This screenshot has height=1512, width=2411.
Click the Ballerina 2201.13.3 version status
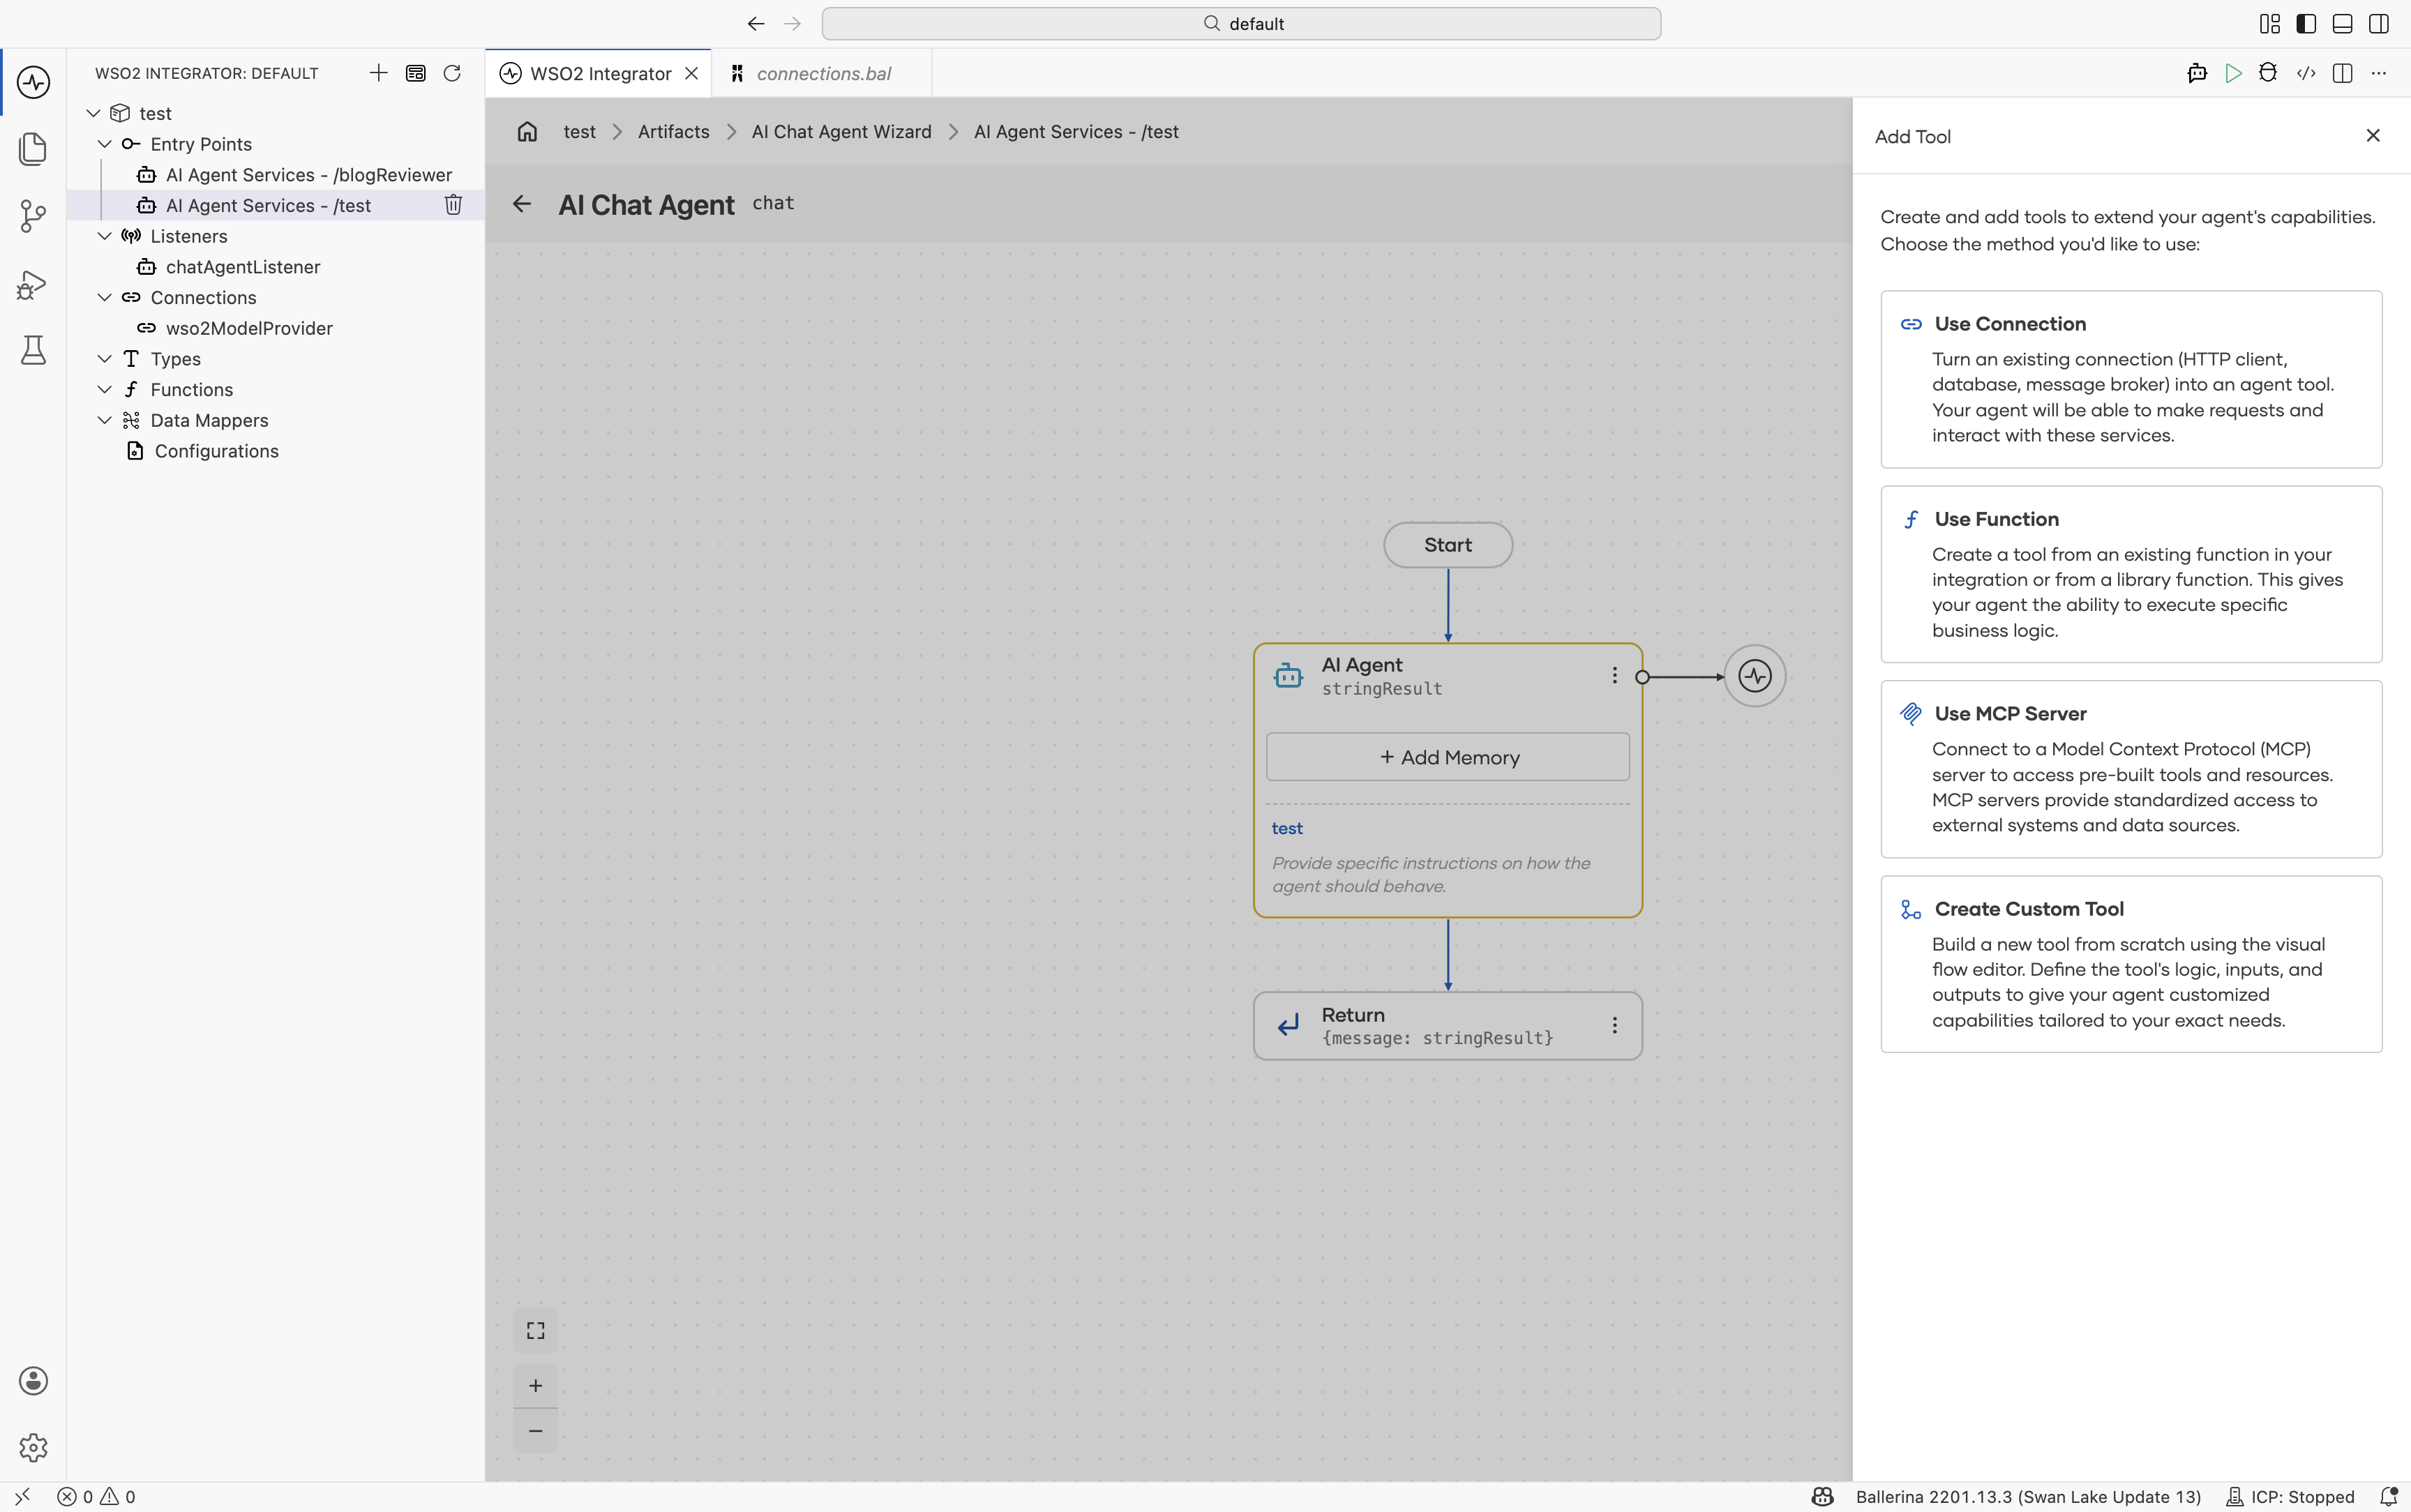coord(2028,1497)
